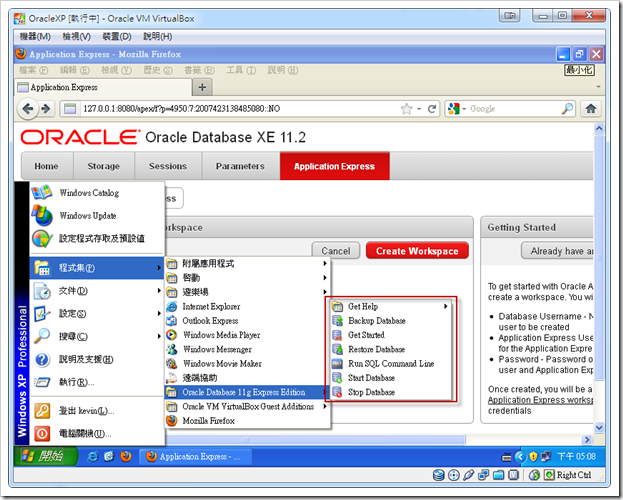This screenshot has height=500, width=623.
Task: Click Internet Explorer quick launch icon
Action: 92,456
